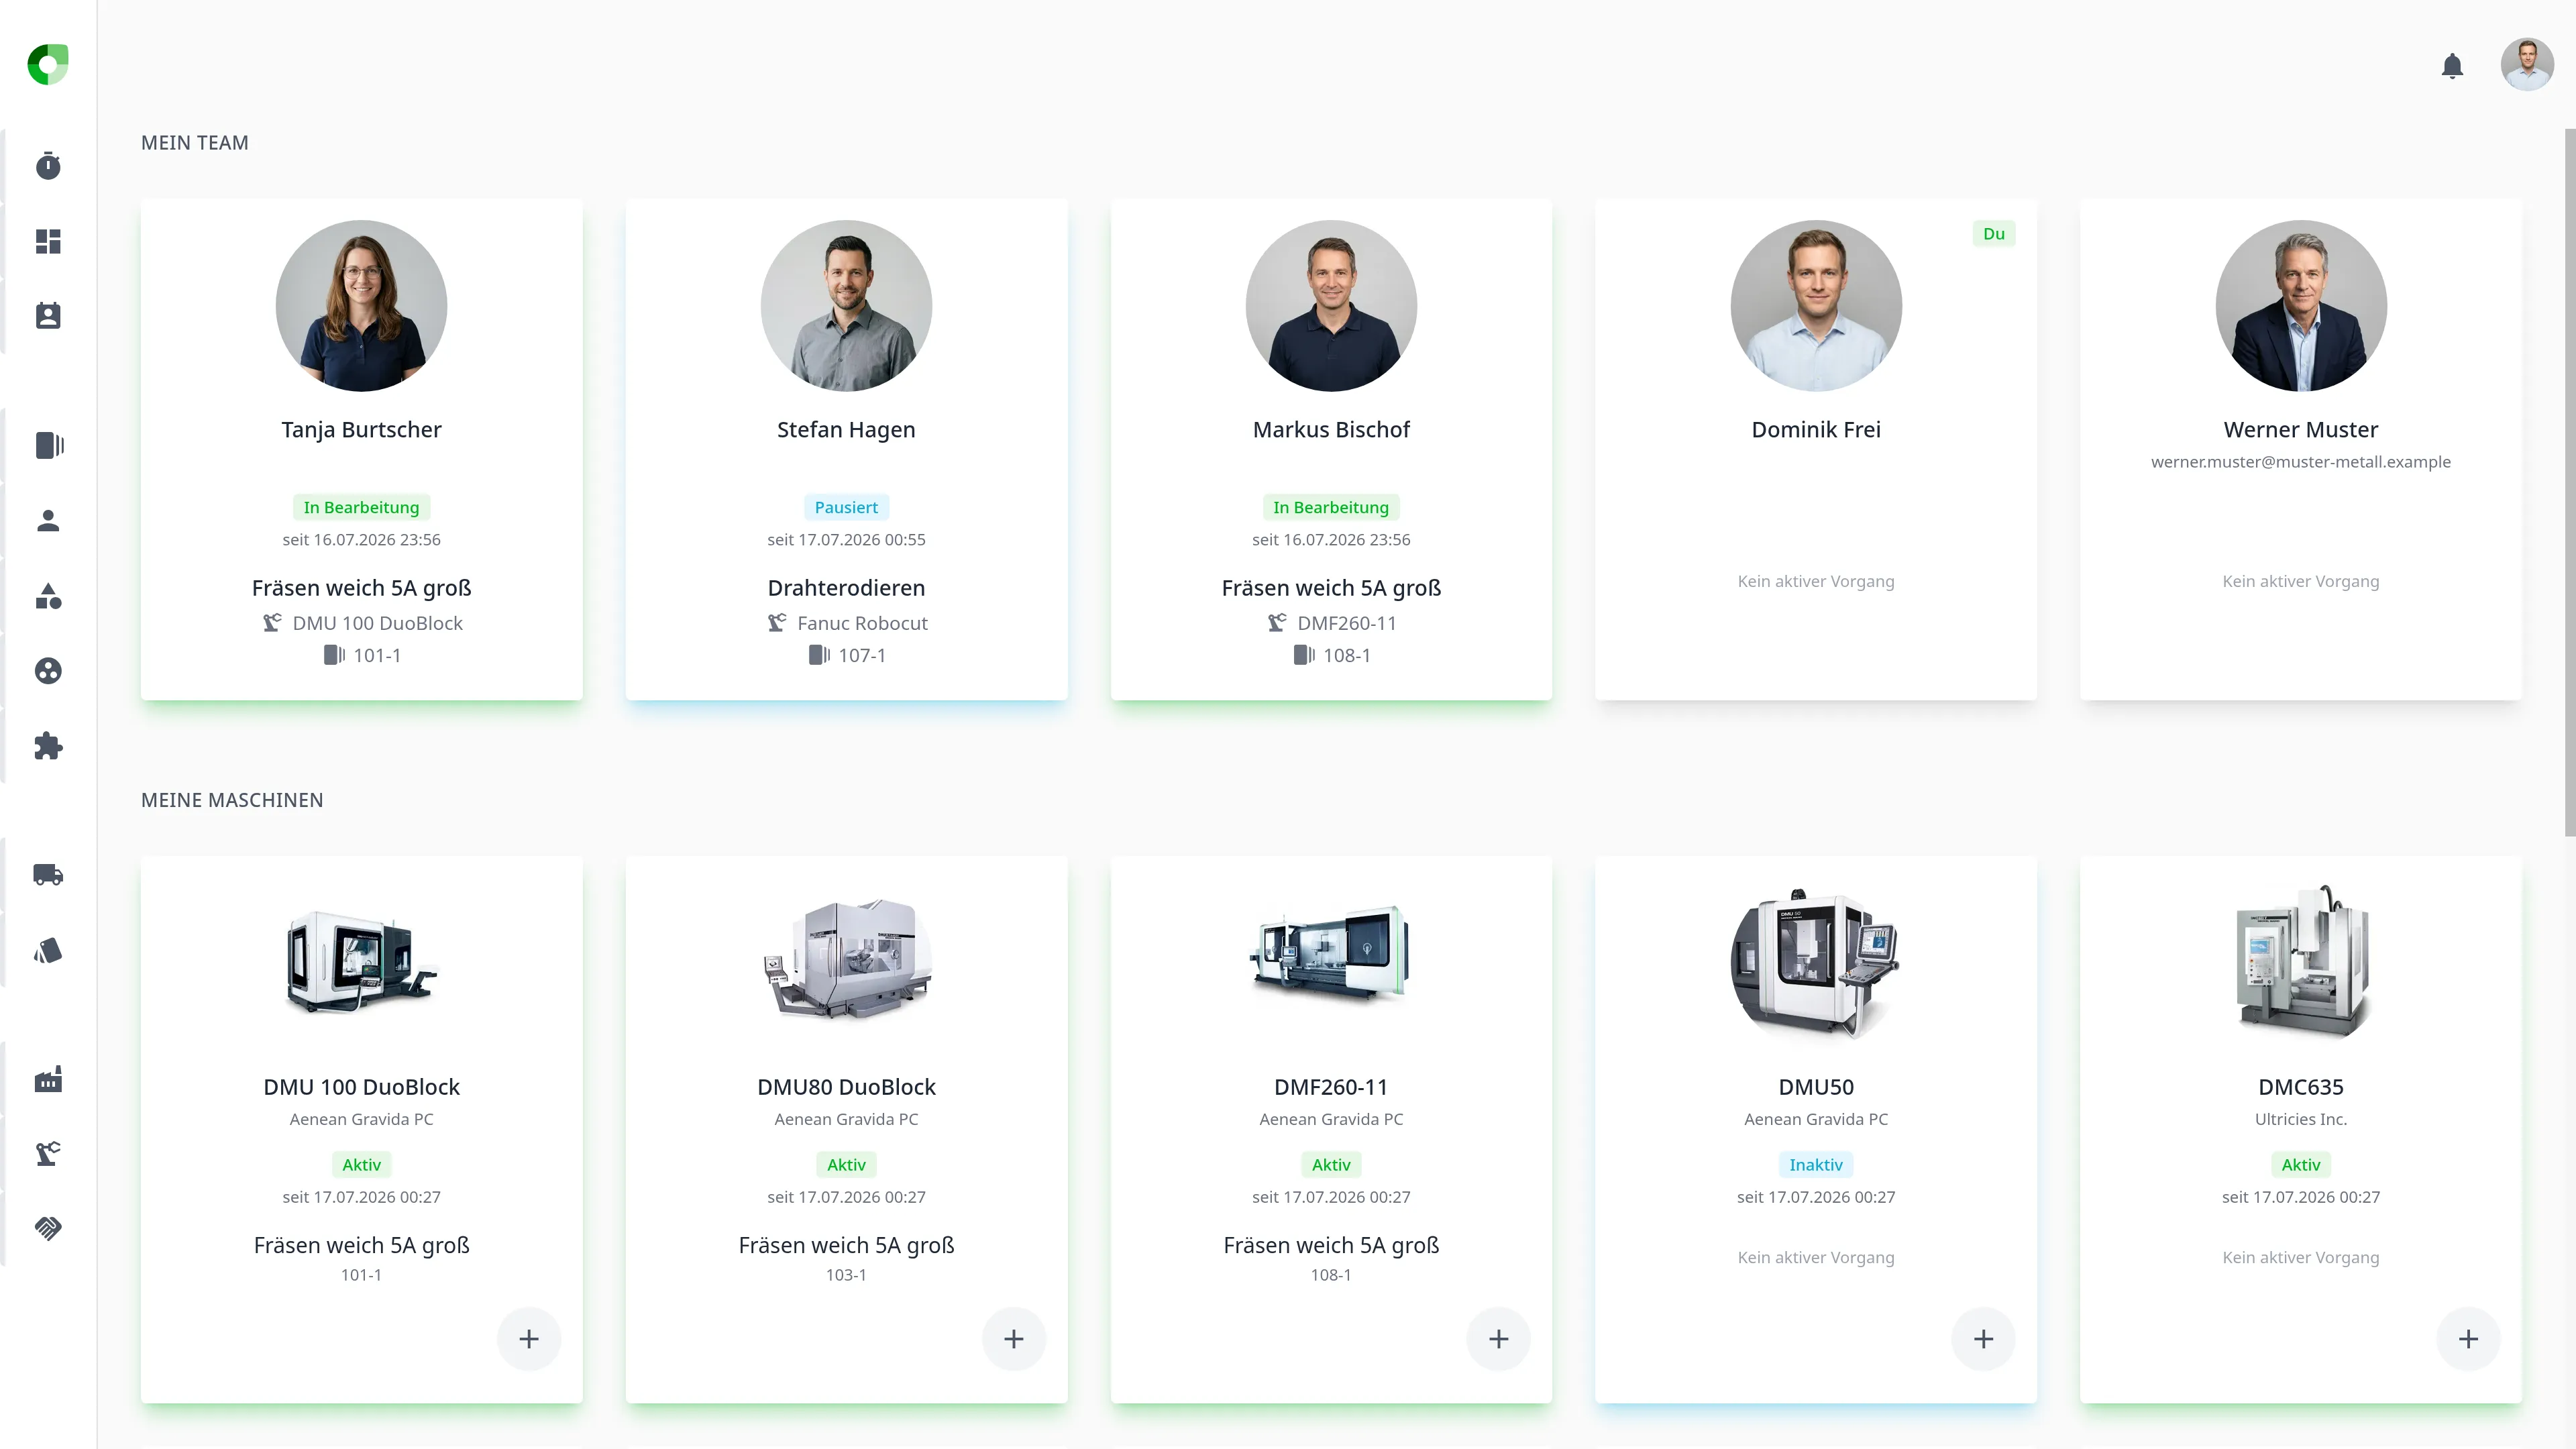Screen dimensions: 2576x1449
Task: Open the orders document icon in sidebar
Action: tap(49, 445)
